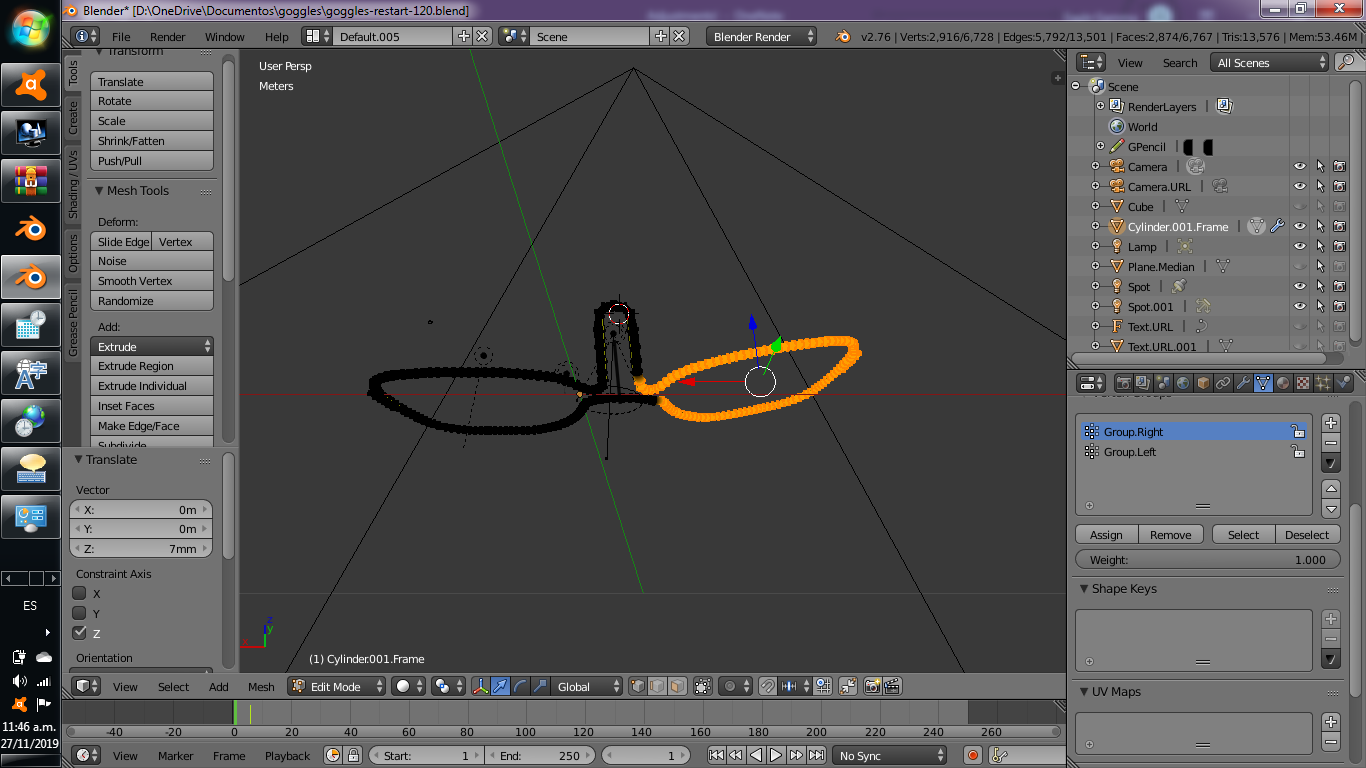Open the Global orientation dropdown
This screenshot has height=768, width=1366.
click(588, 686)
